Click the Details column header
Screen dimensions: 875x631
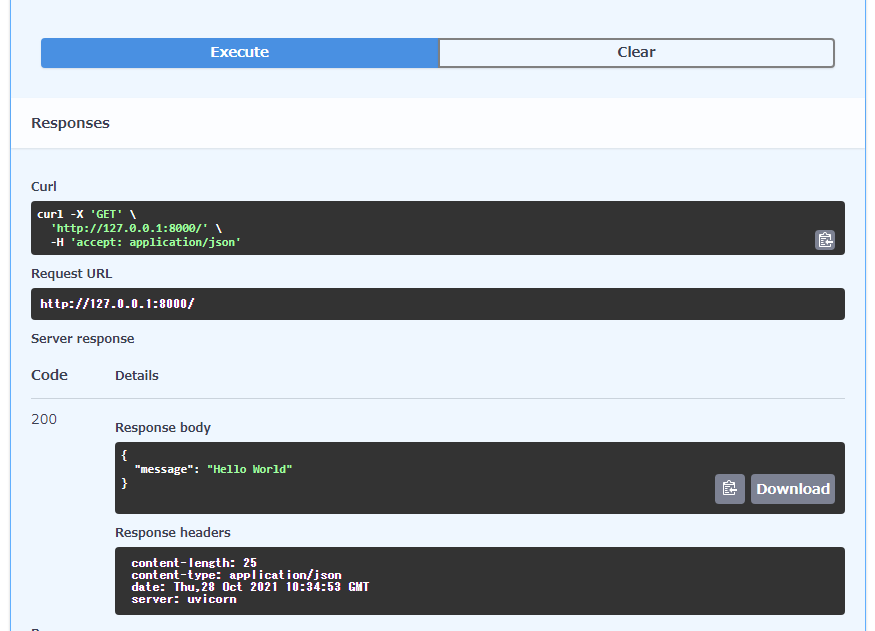tap(136, 375)
